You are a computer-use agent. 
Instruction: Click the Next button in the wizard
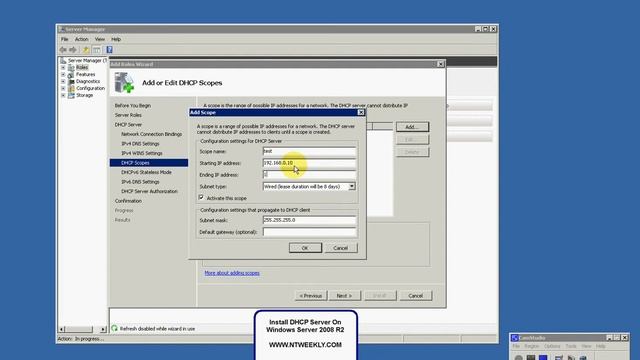click(x=344, y=296)
